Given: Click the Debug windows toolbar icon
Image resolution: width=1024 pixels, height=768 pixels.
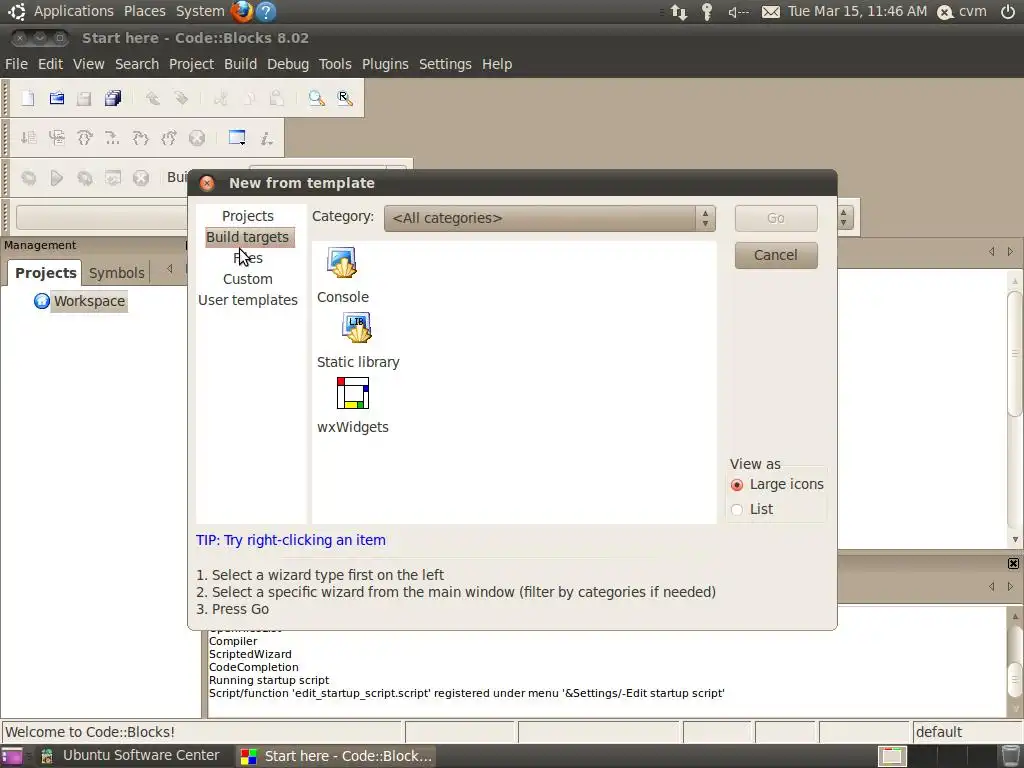Looking at the screenshot, I should 237,138.
